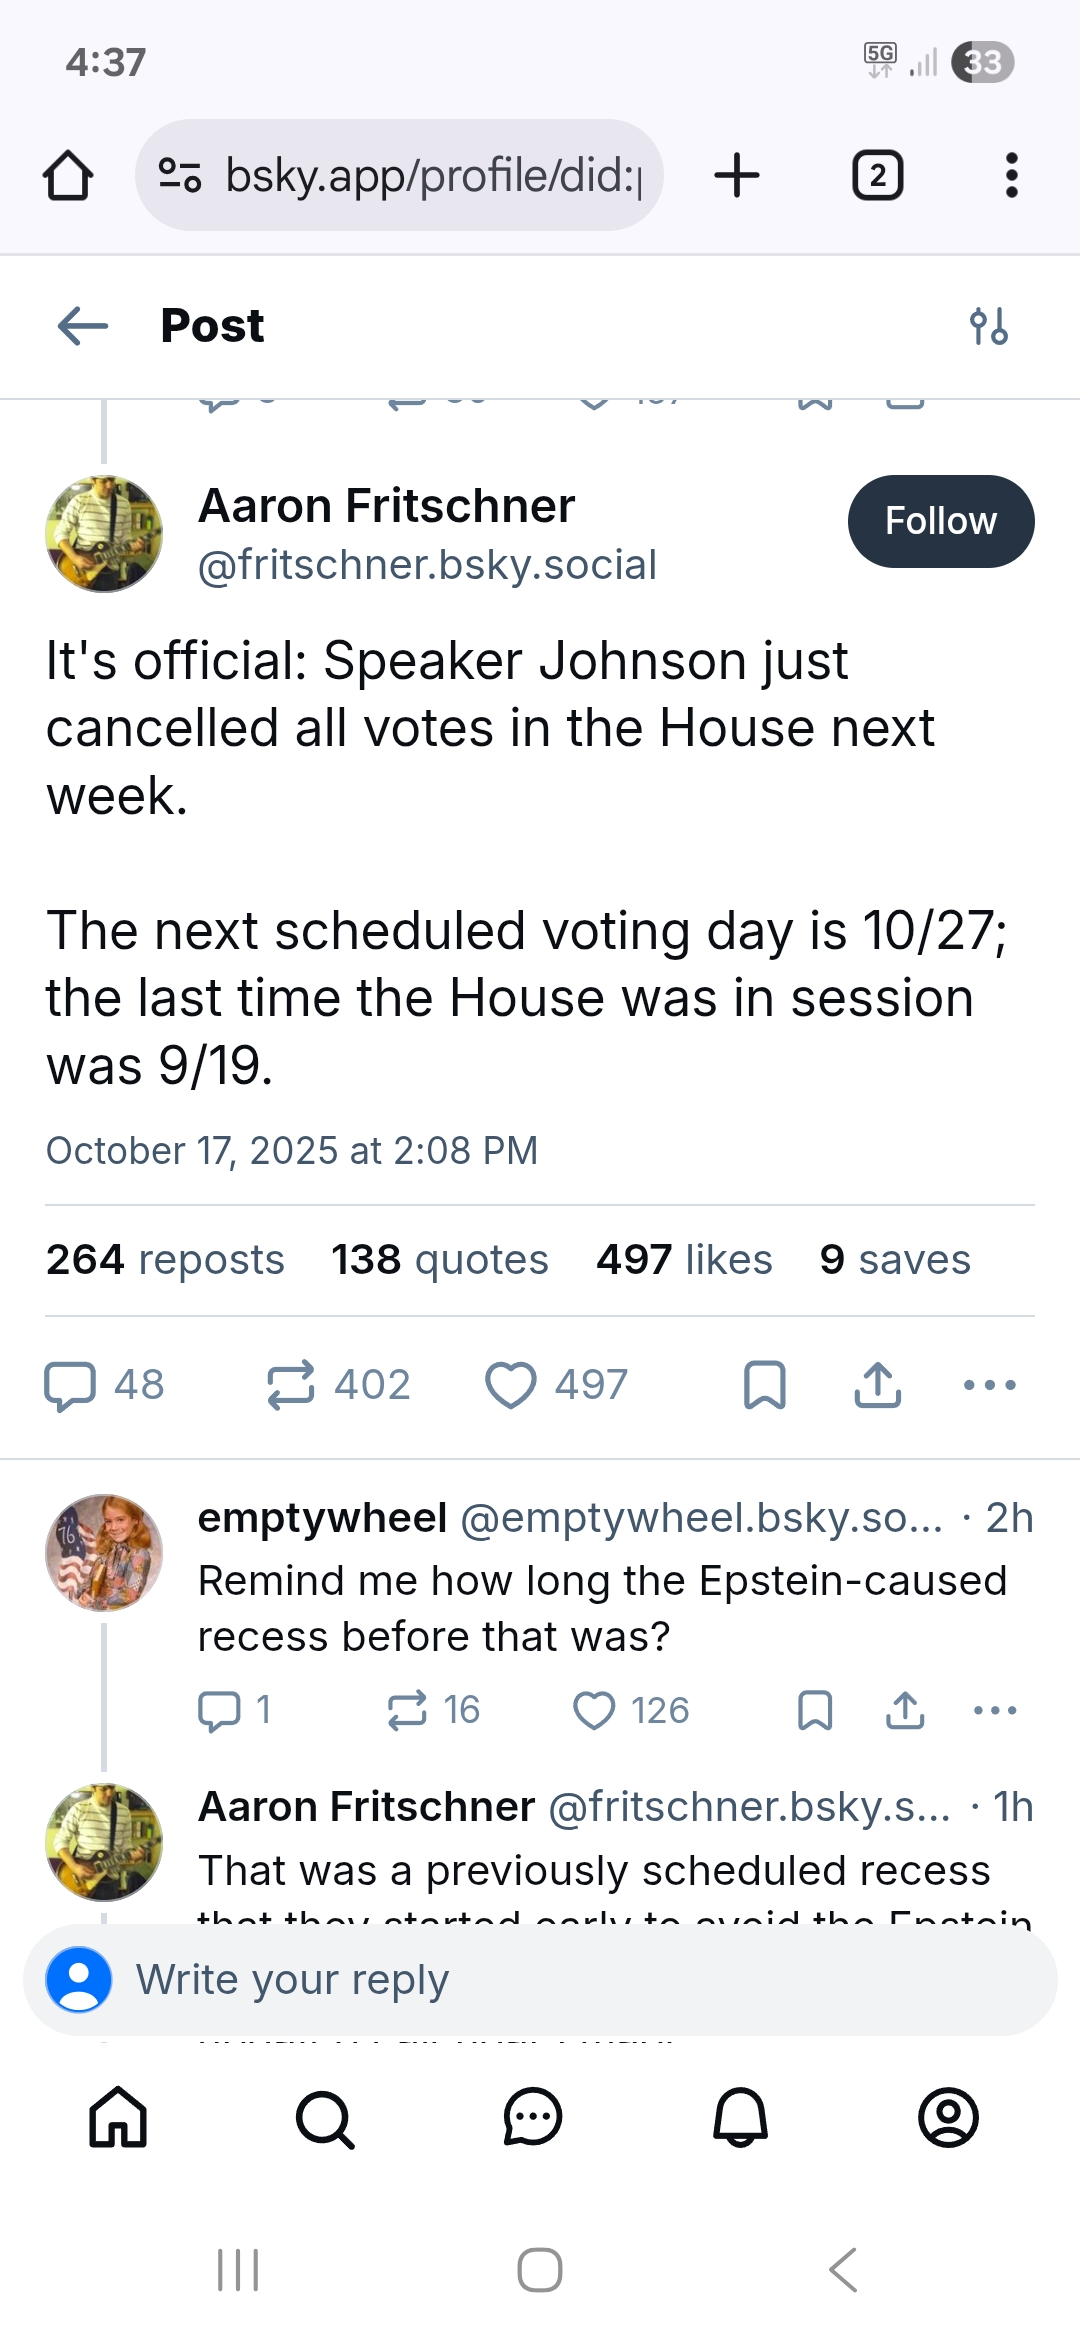1080x2340 pixels.
Task: Open thread view settings sliders icon
Action: pyautogui.click(x=989, y=326)
